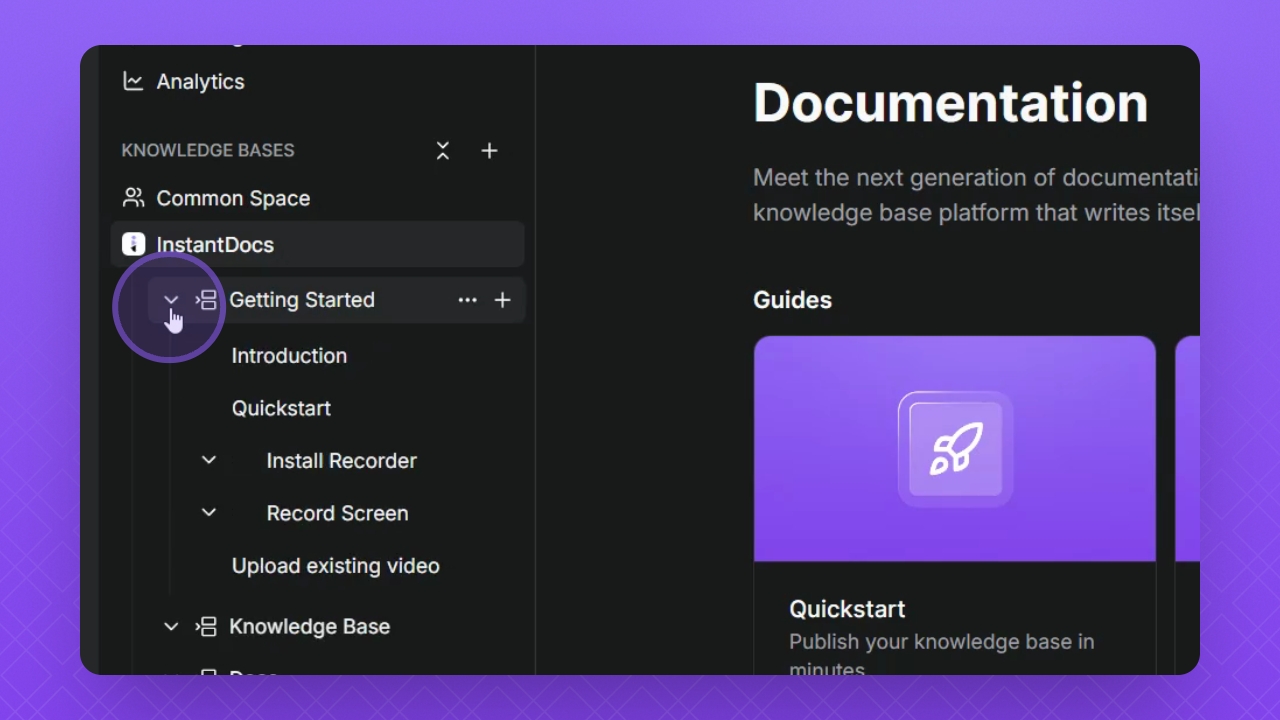The height and width of the screenshot is (720, 1280).
Task: Open Getting Started more options menu
Action: (x=467, y=300)
